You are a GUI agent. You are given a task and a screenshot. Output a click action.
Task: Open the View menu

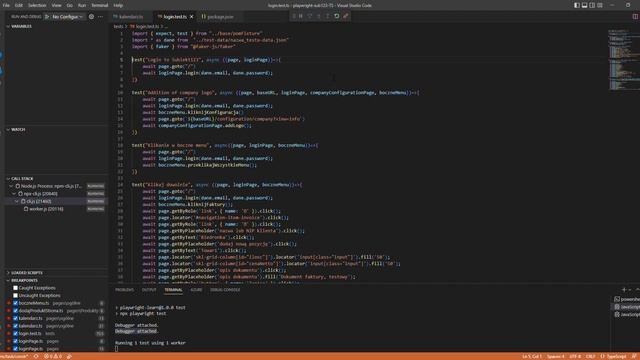[x=56, y=5]
